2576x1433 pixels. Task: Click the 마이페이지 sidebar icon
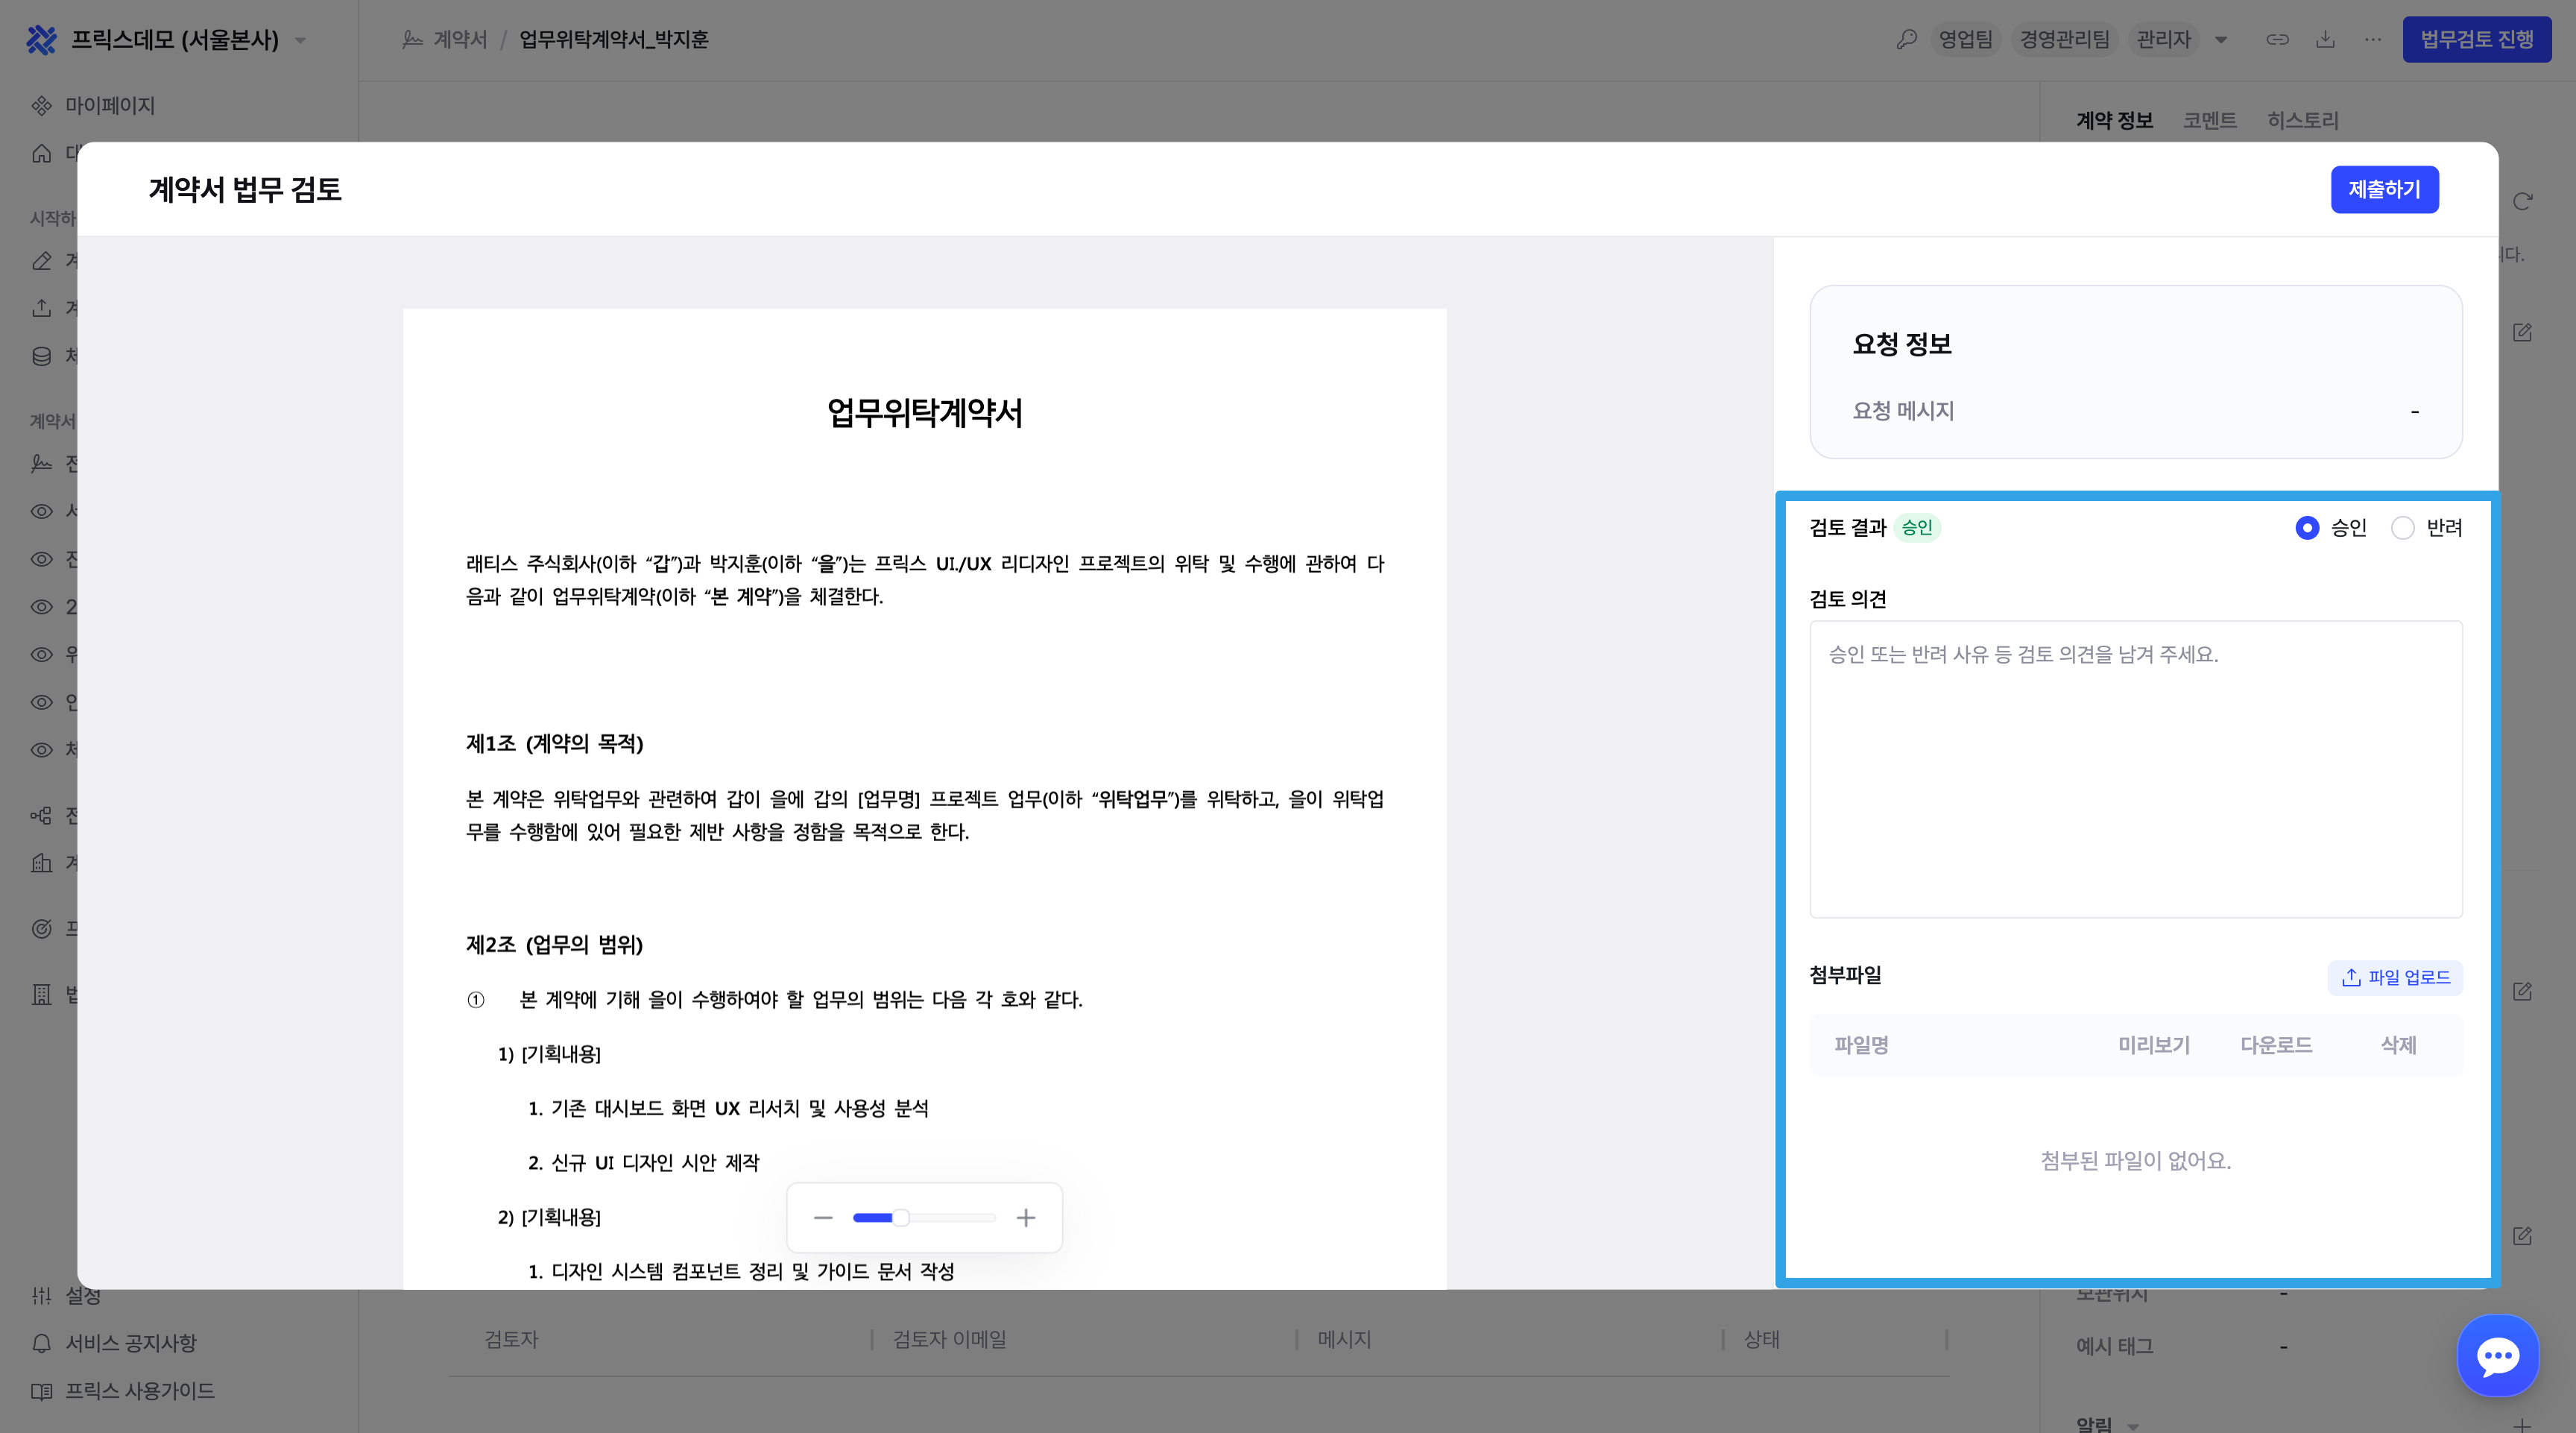(41, 105)
